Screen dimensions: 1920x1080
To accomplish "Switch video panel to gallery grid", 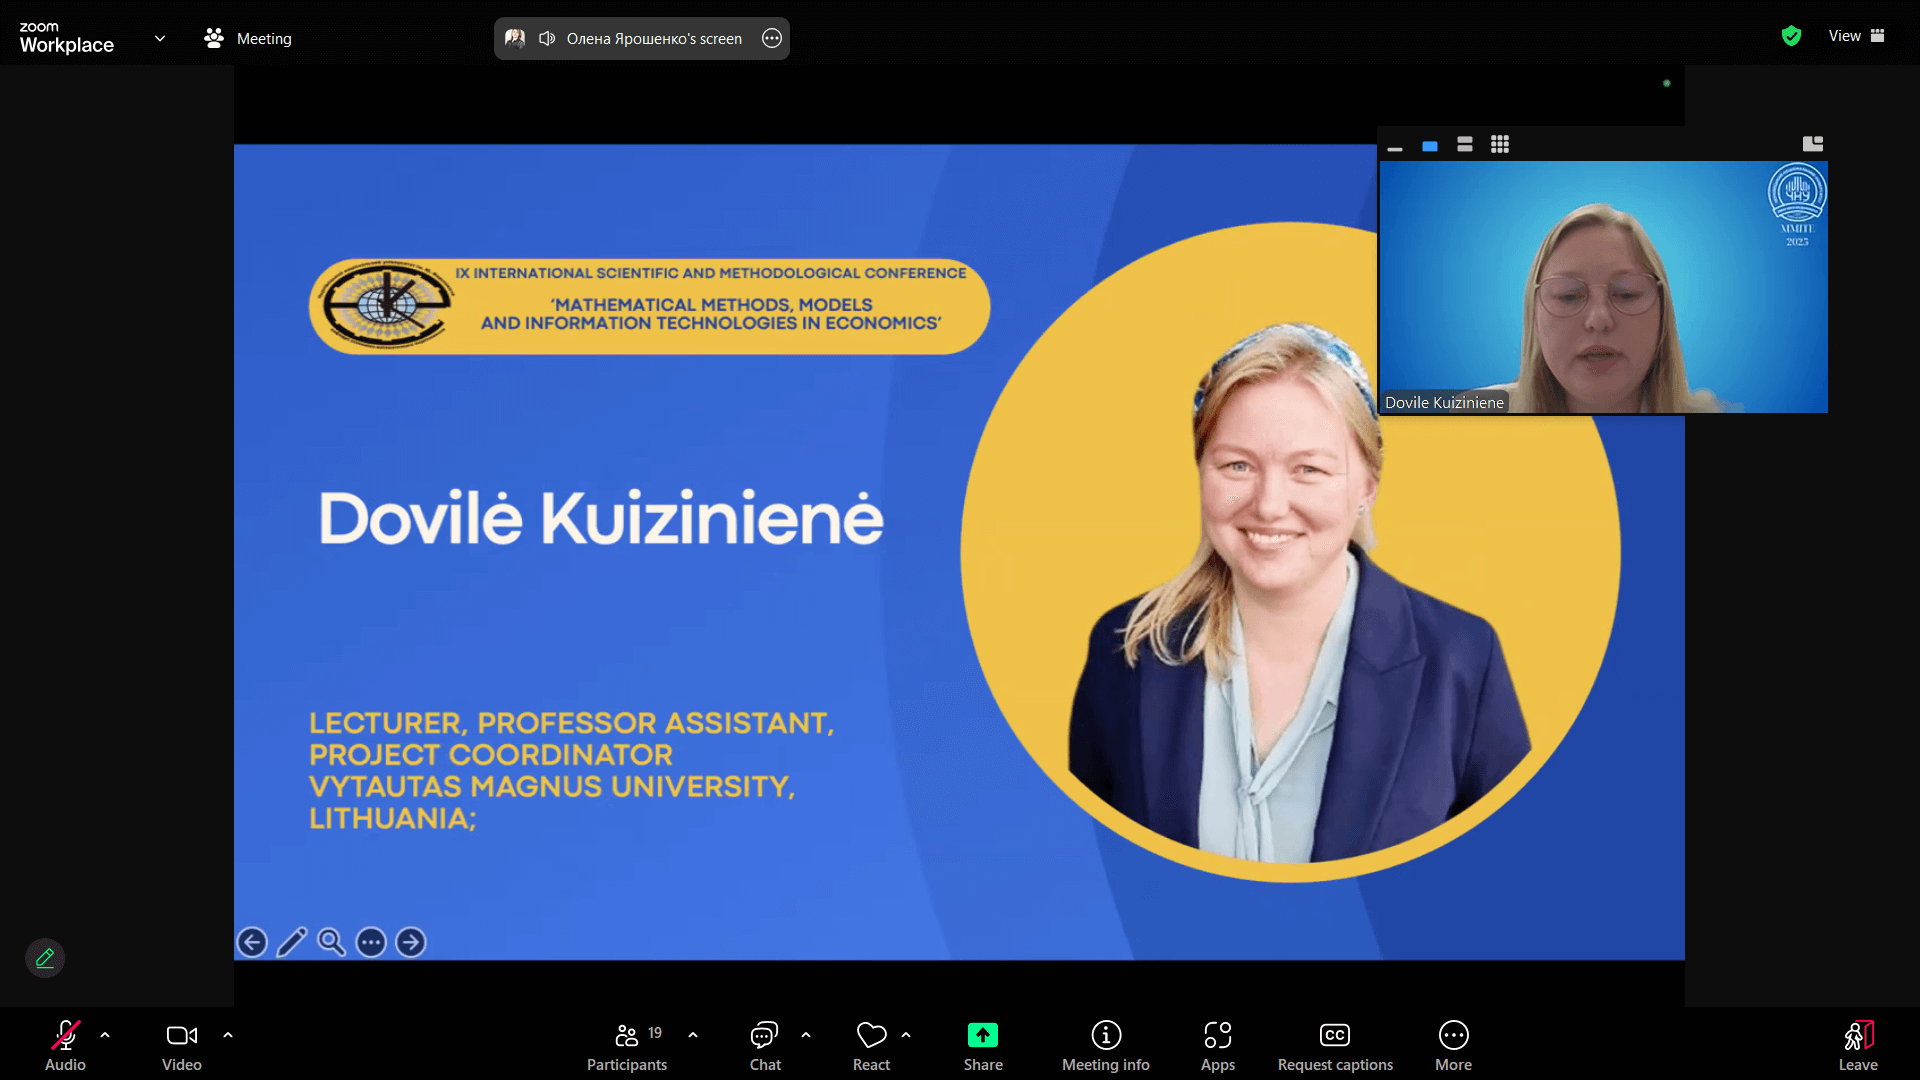I will pos(1500,144).
